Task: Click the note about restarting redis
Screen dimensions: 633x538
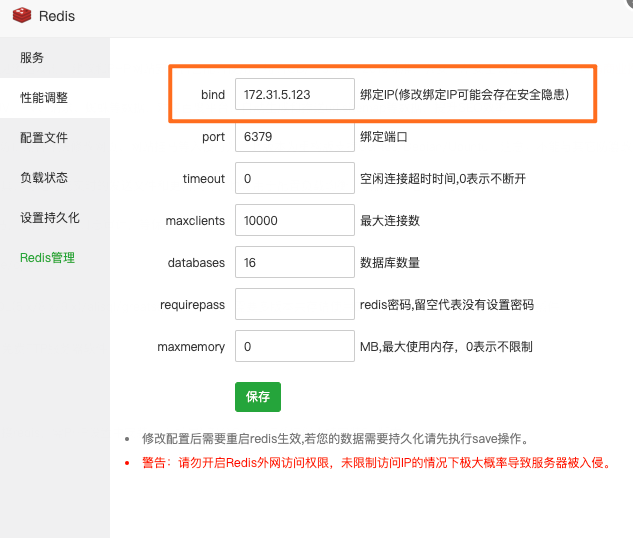Action: (x=336, y=438)
